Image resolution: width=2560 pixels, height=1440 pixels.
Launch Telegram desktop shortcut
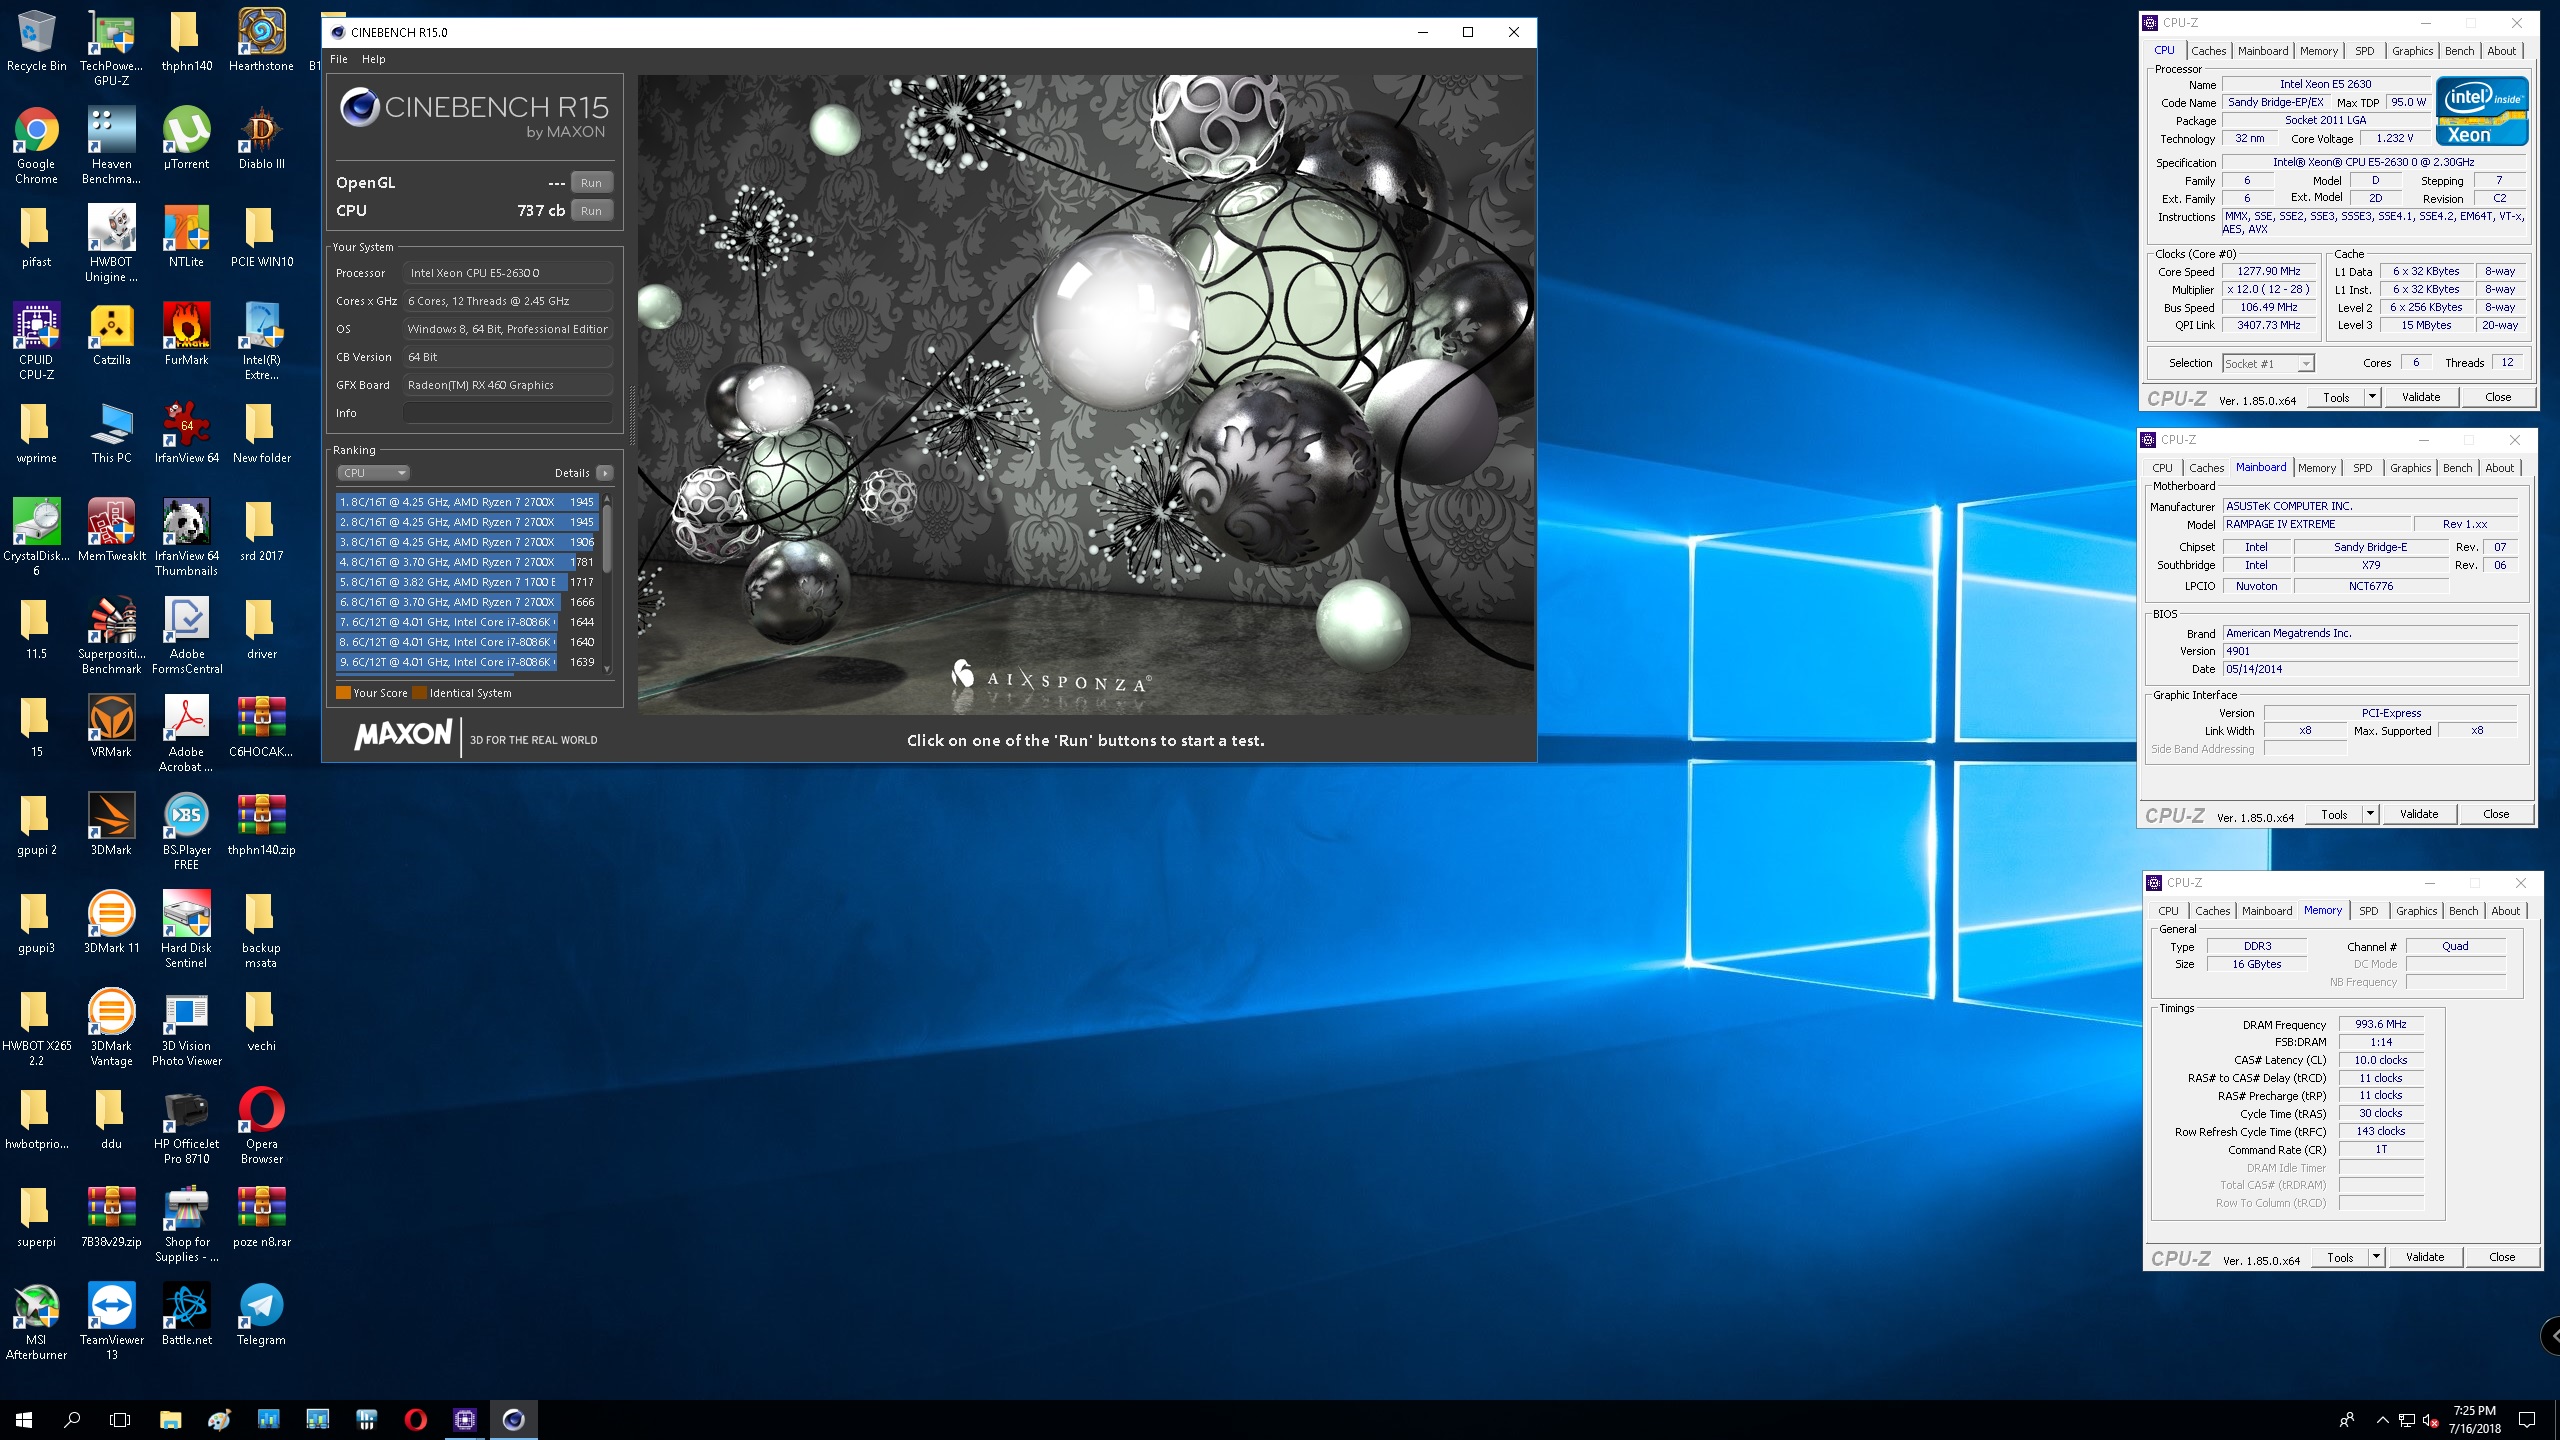tap(261, 1316)
